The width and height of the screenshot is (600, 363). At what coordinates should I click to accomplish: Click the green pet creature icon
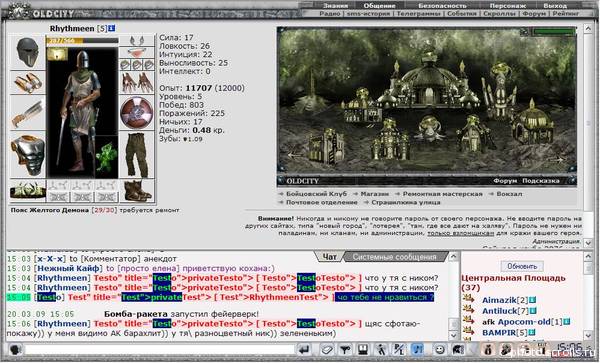[x=106, y=157]
